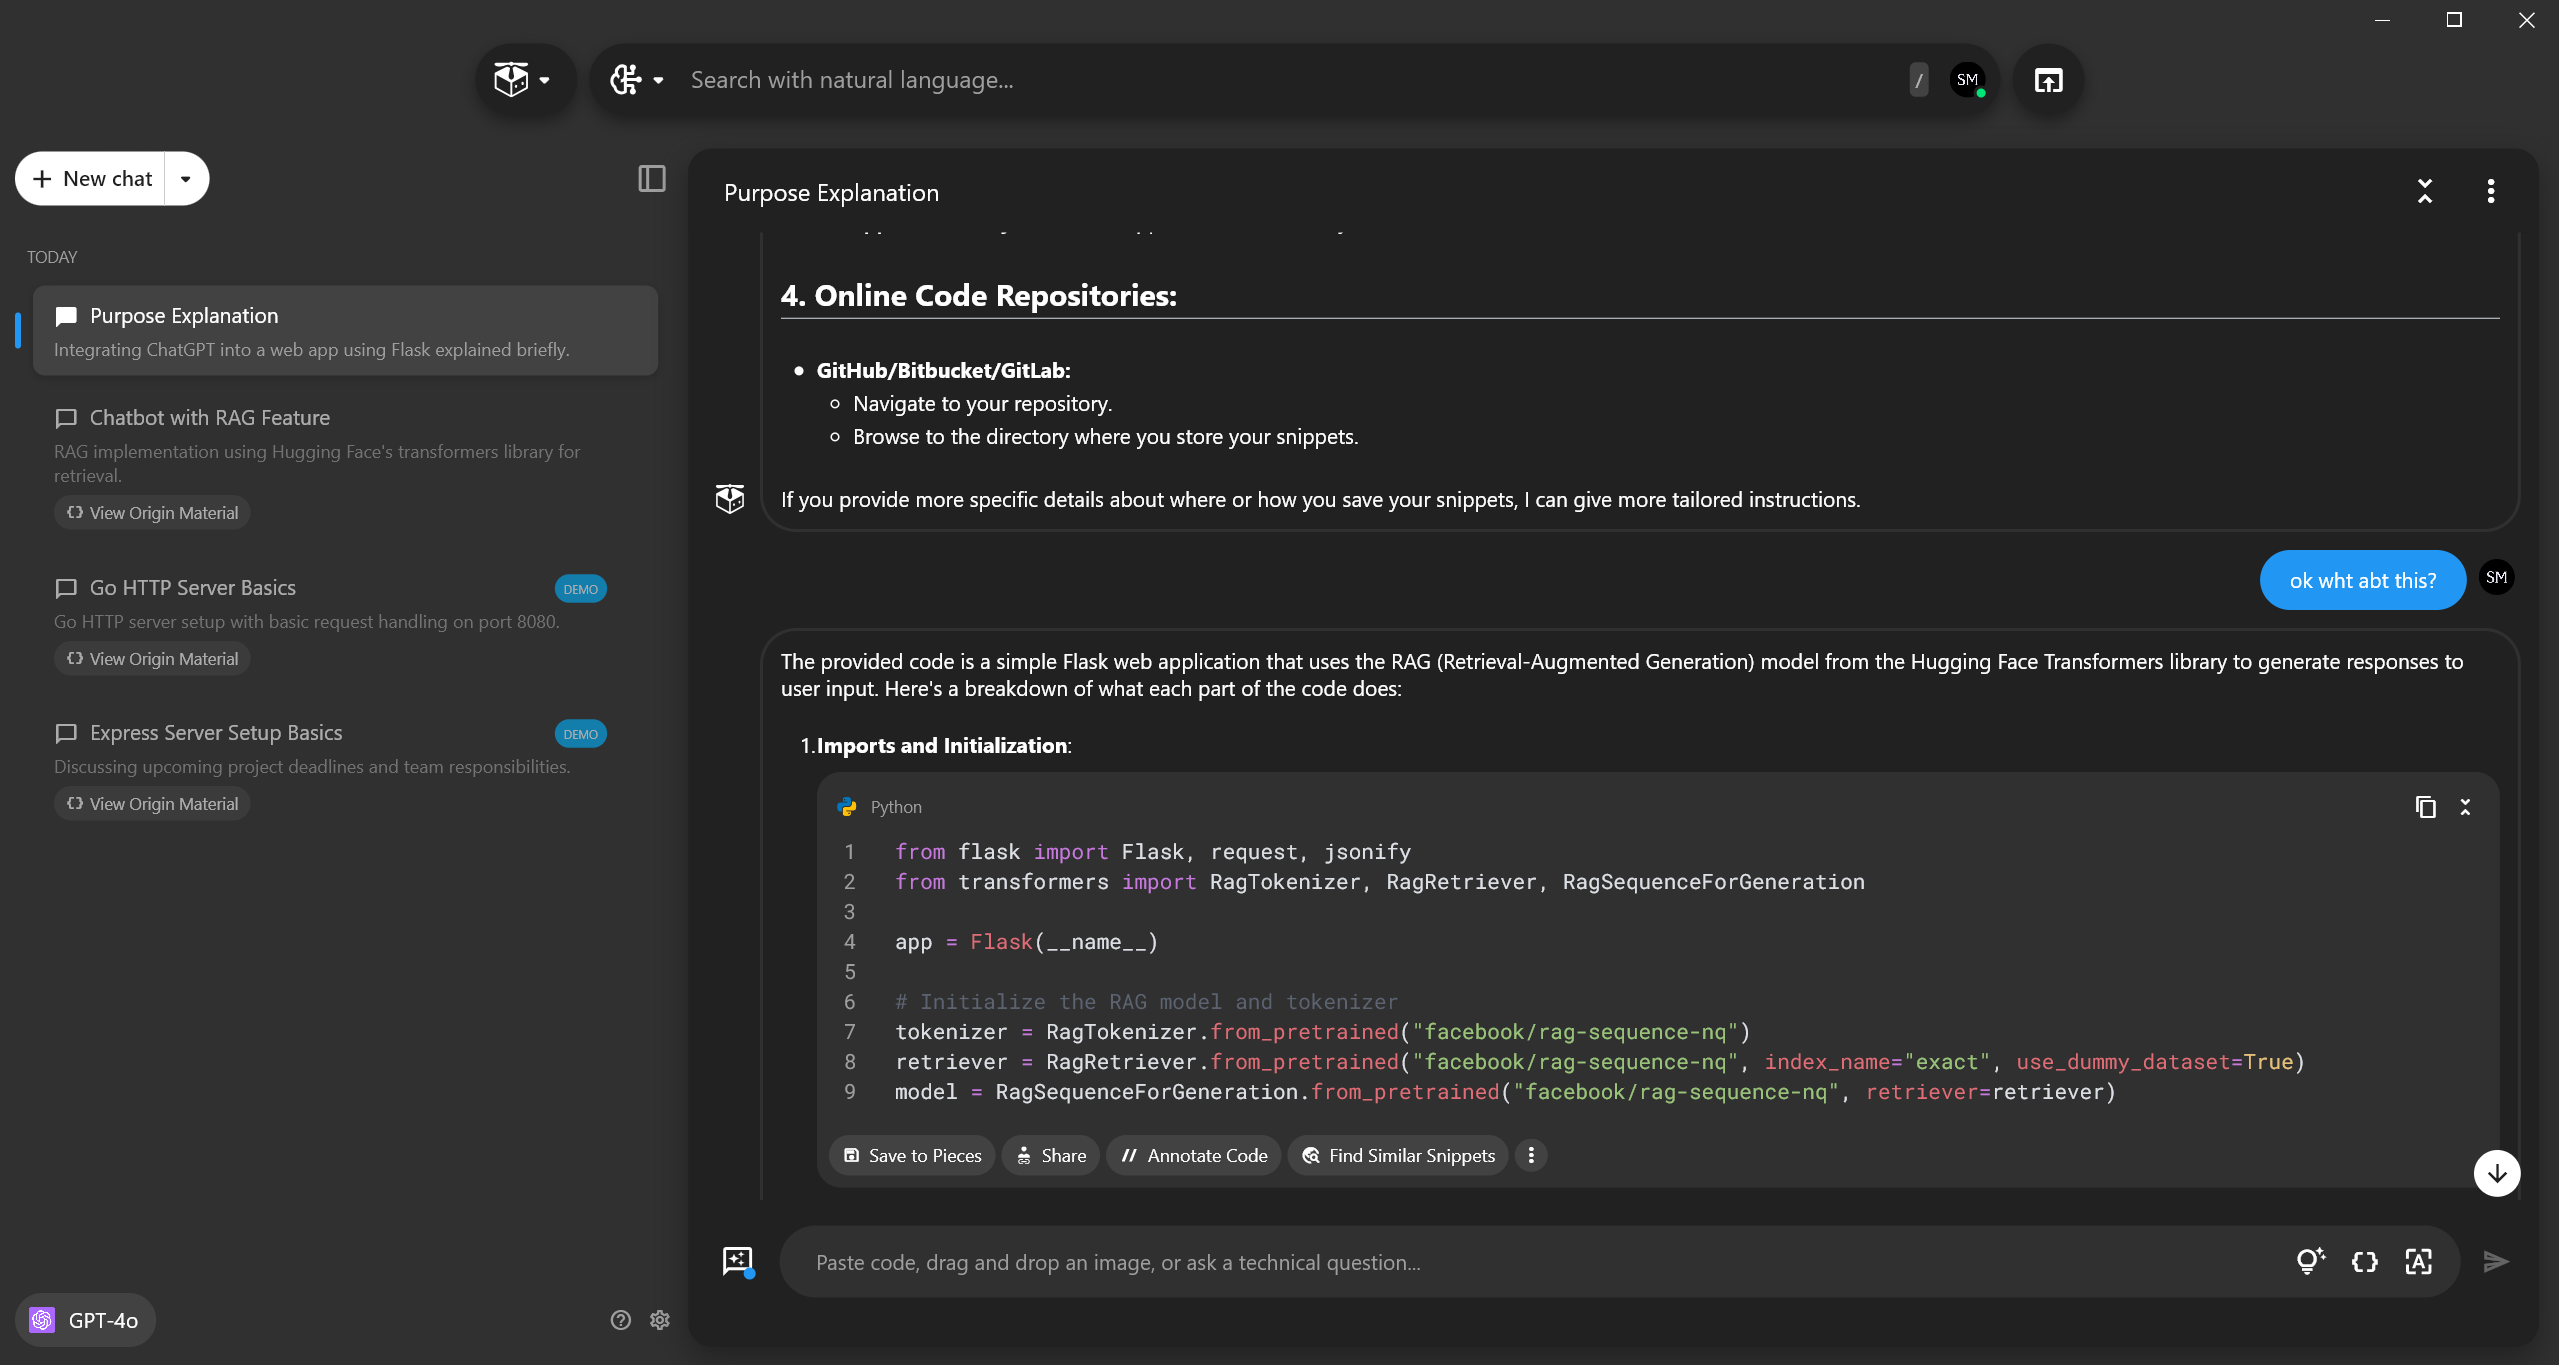Collapse the Purpose Explanation chat view
The width and height of the screenshot is (2559, 1365).
2425,191
